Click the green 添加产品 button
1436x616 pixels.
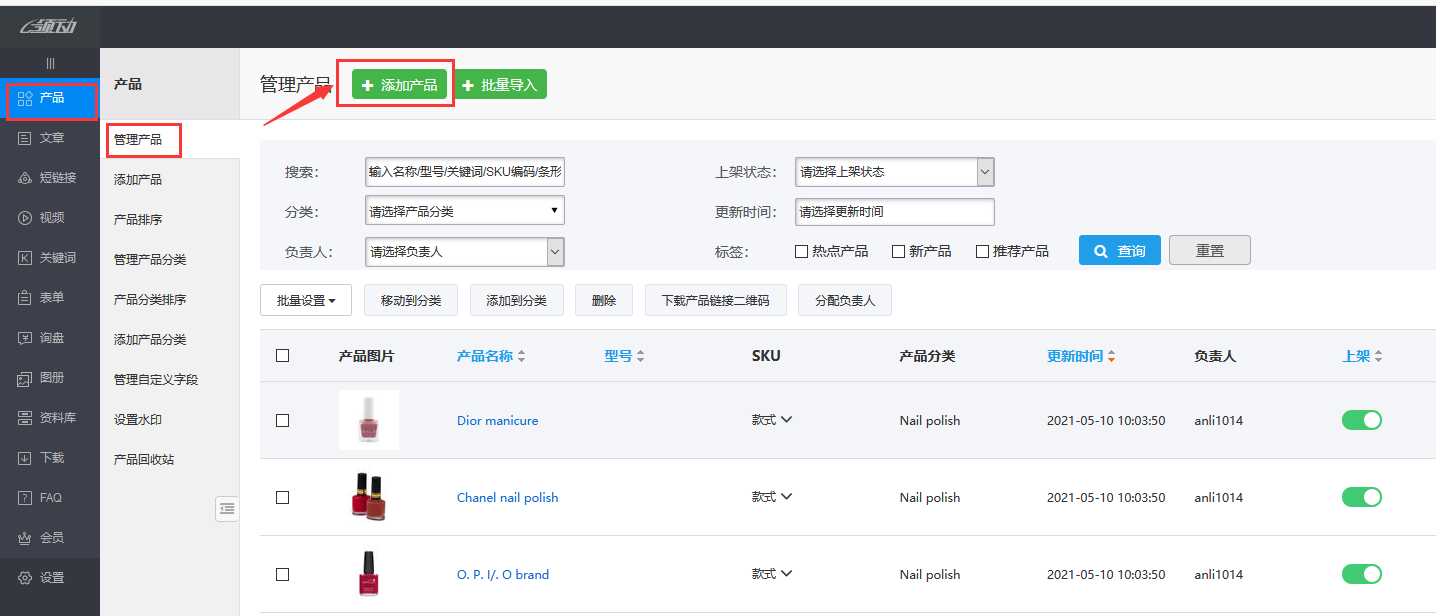[399, 85]
